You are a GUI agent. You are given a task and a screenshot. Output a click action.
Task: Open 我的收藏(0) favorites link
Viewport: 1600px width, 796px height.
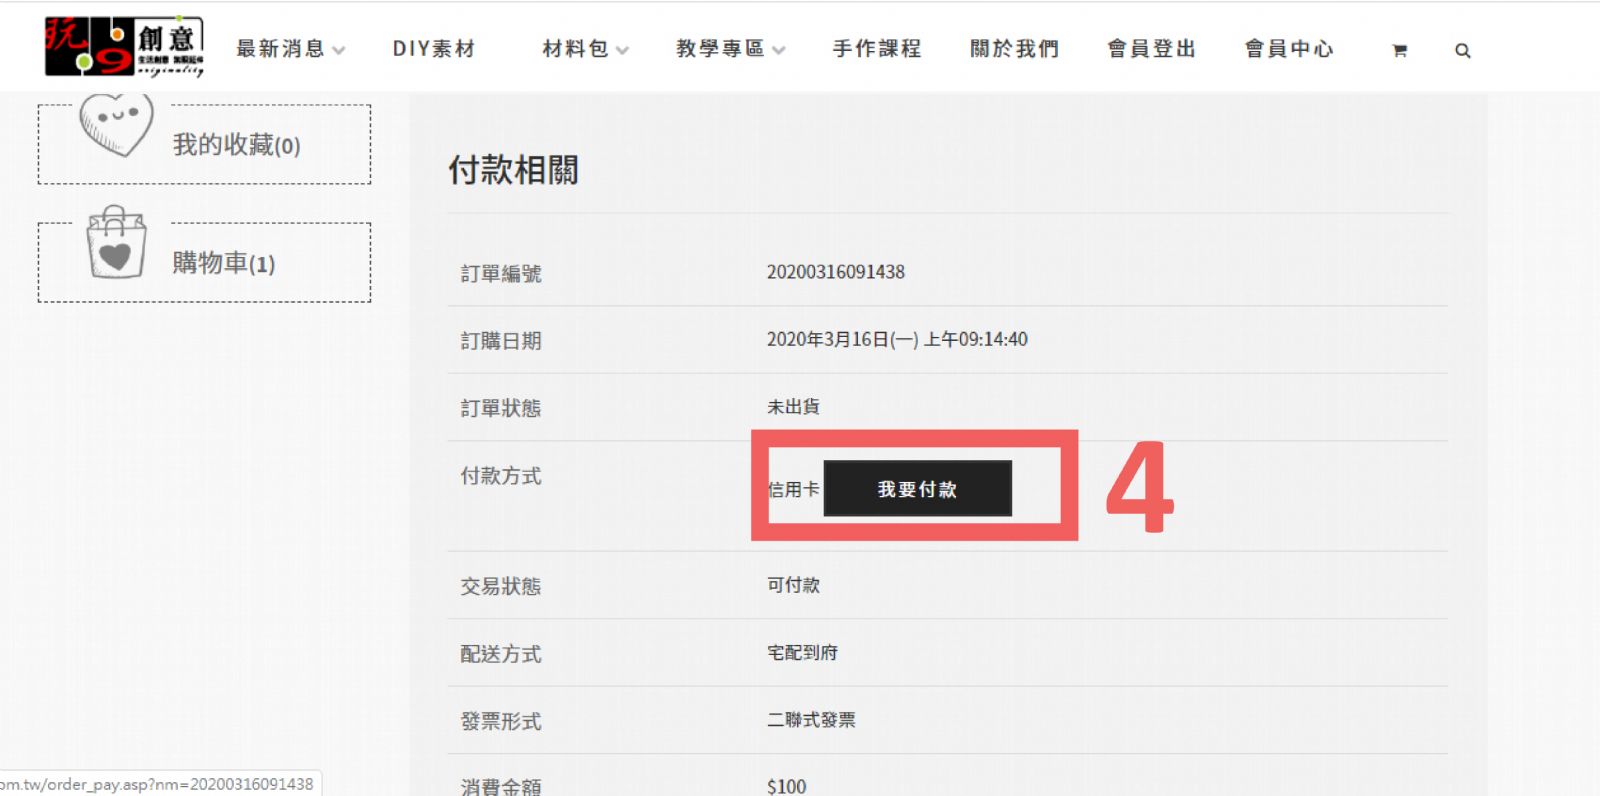[237, 145]
